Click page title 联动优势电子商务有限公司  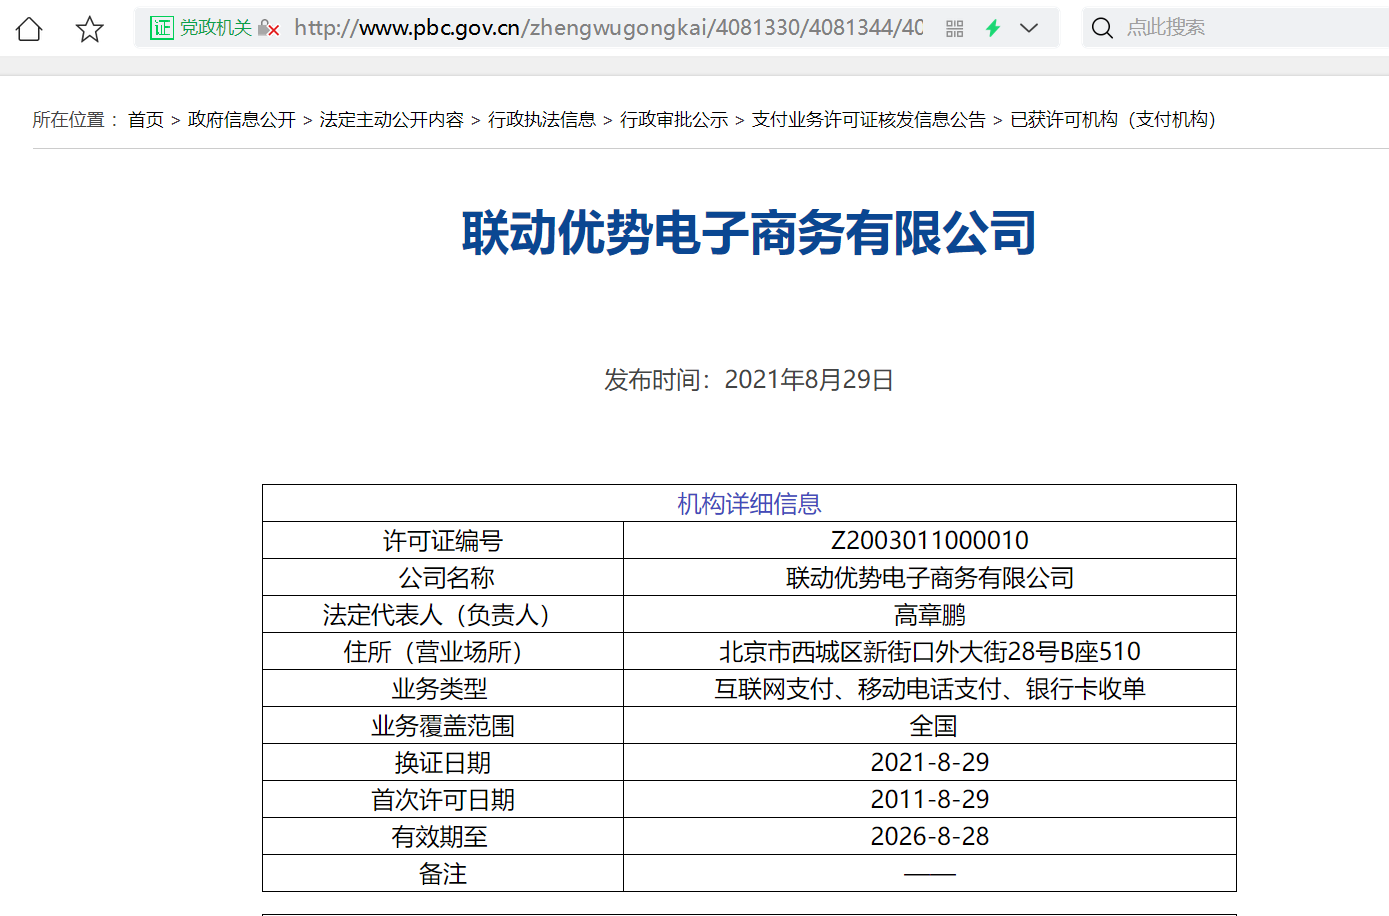[x=749, y=233]
